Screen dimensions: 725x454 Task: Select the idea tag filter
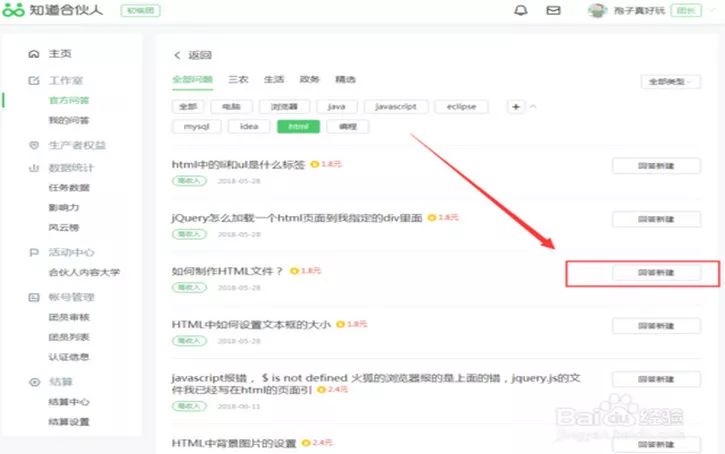249,127
